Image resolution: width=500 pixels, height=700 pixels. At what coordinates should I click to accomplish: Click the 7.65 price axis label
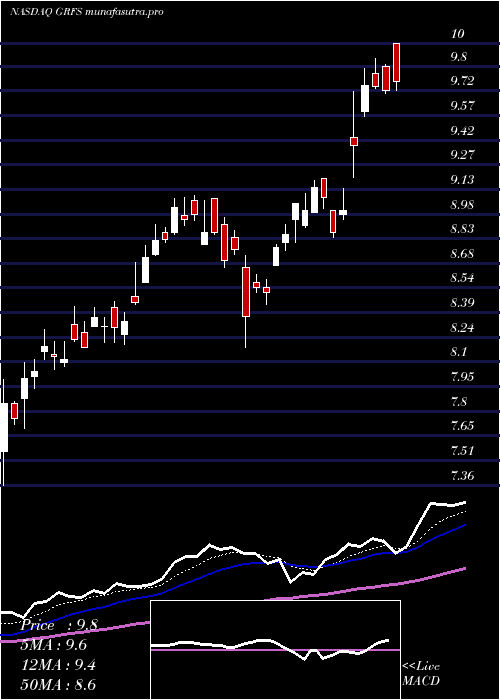(x=462, y=426)
